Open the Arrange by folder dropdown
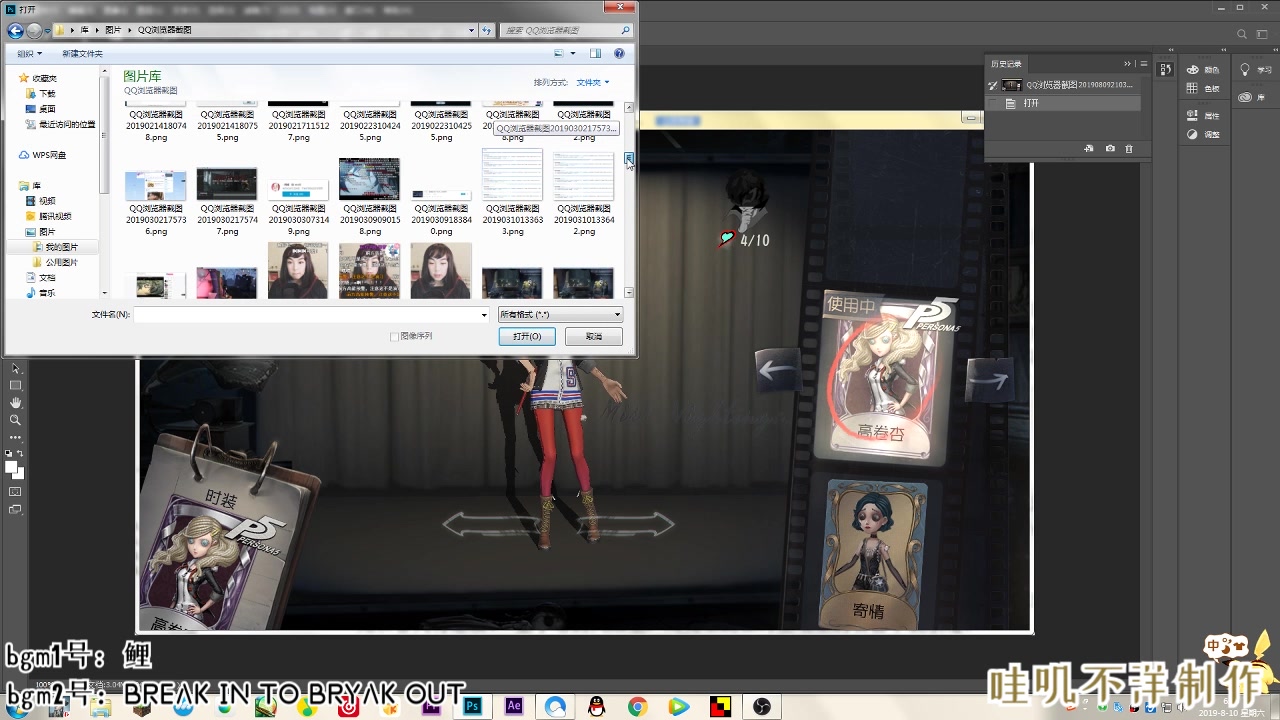The height and width of the screenshot is (720, 1280). coord(592,82)
